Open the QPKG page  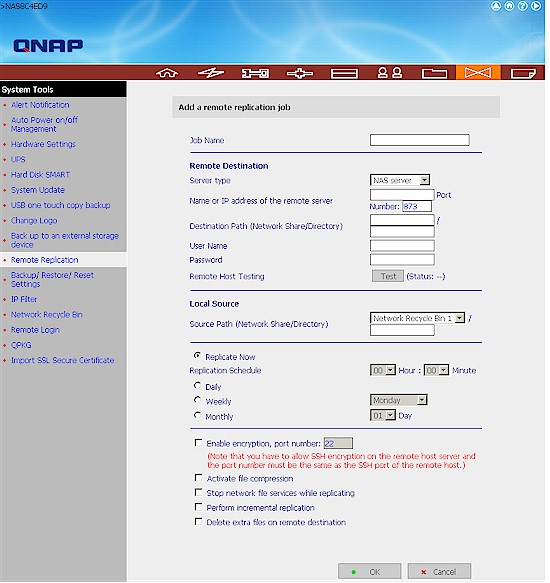(21, 345)
